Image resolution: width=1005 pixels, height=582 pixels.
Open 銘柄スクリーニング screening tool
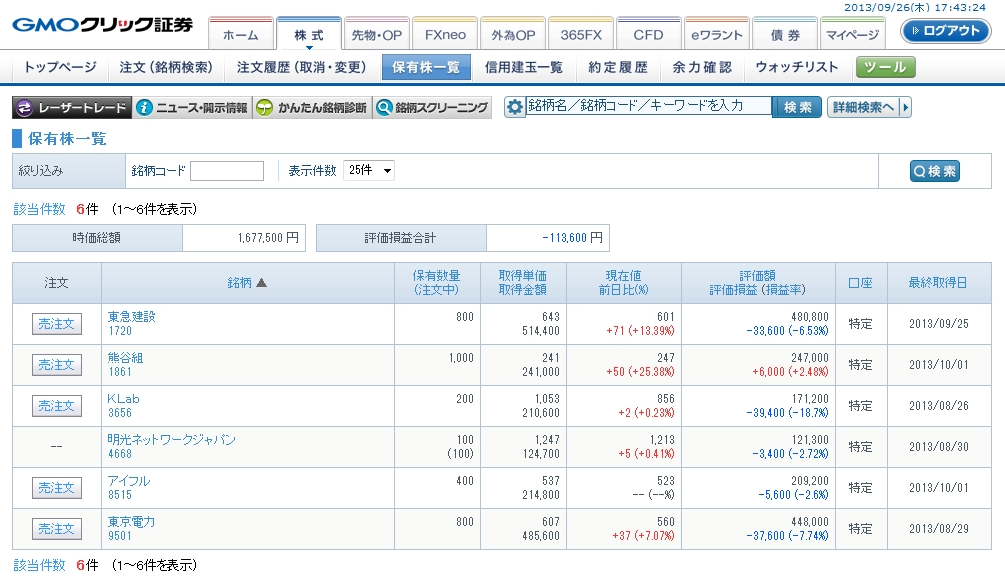pos(432,108)
